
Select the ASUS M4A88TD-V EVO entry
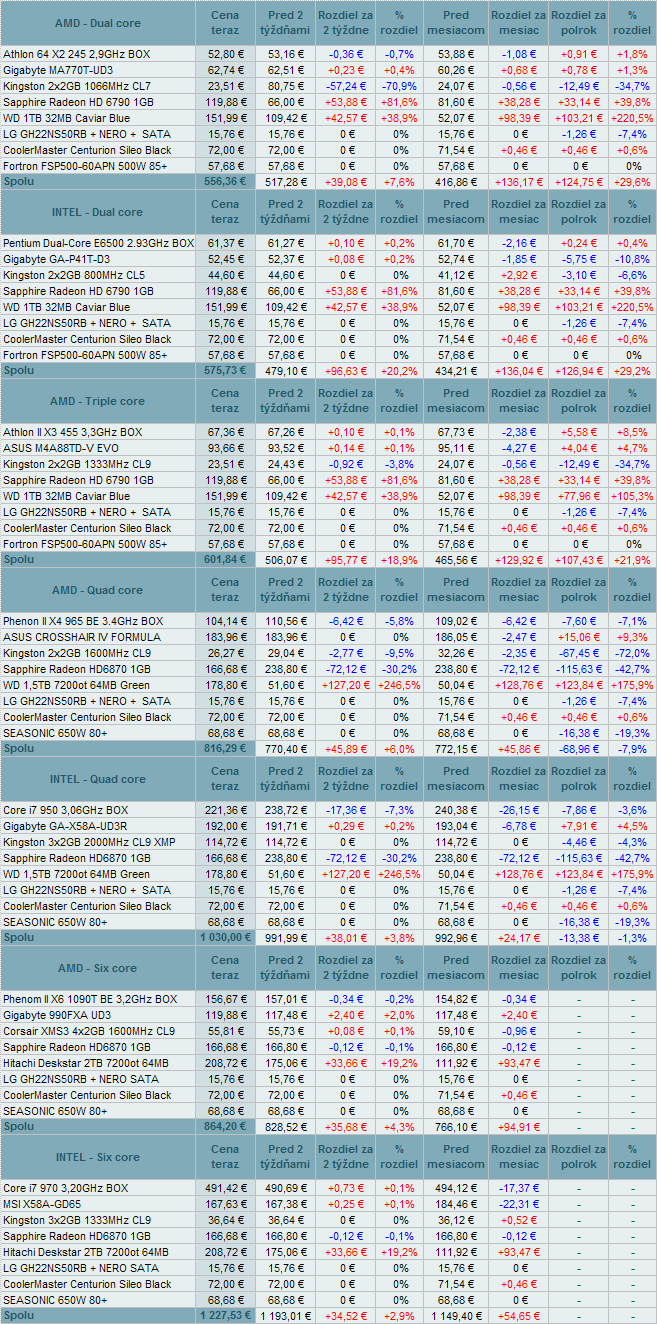(61, 448)
